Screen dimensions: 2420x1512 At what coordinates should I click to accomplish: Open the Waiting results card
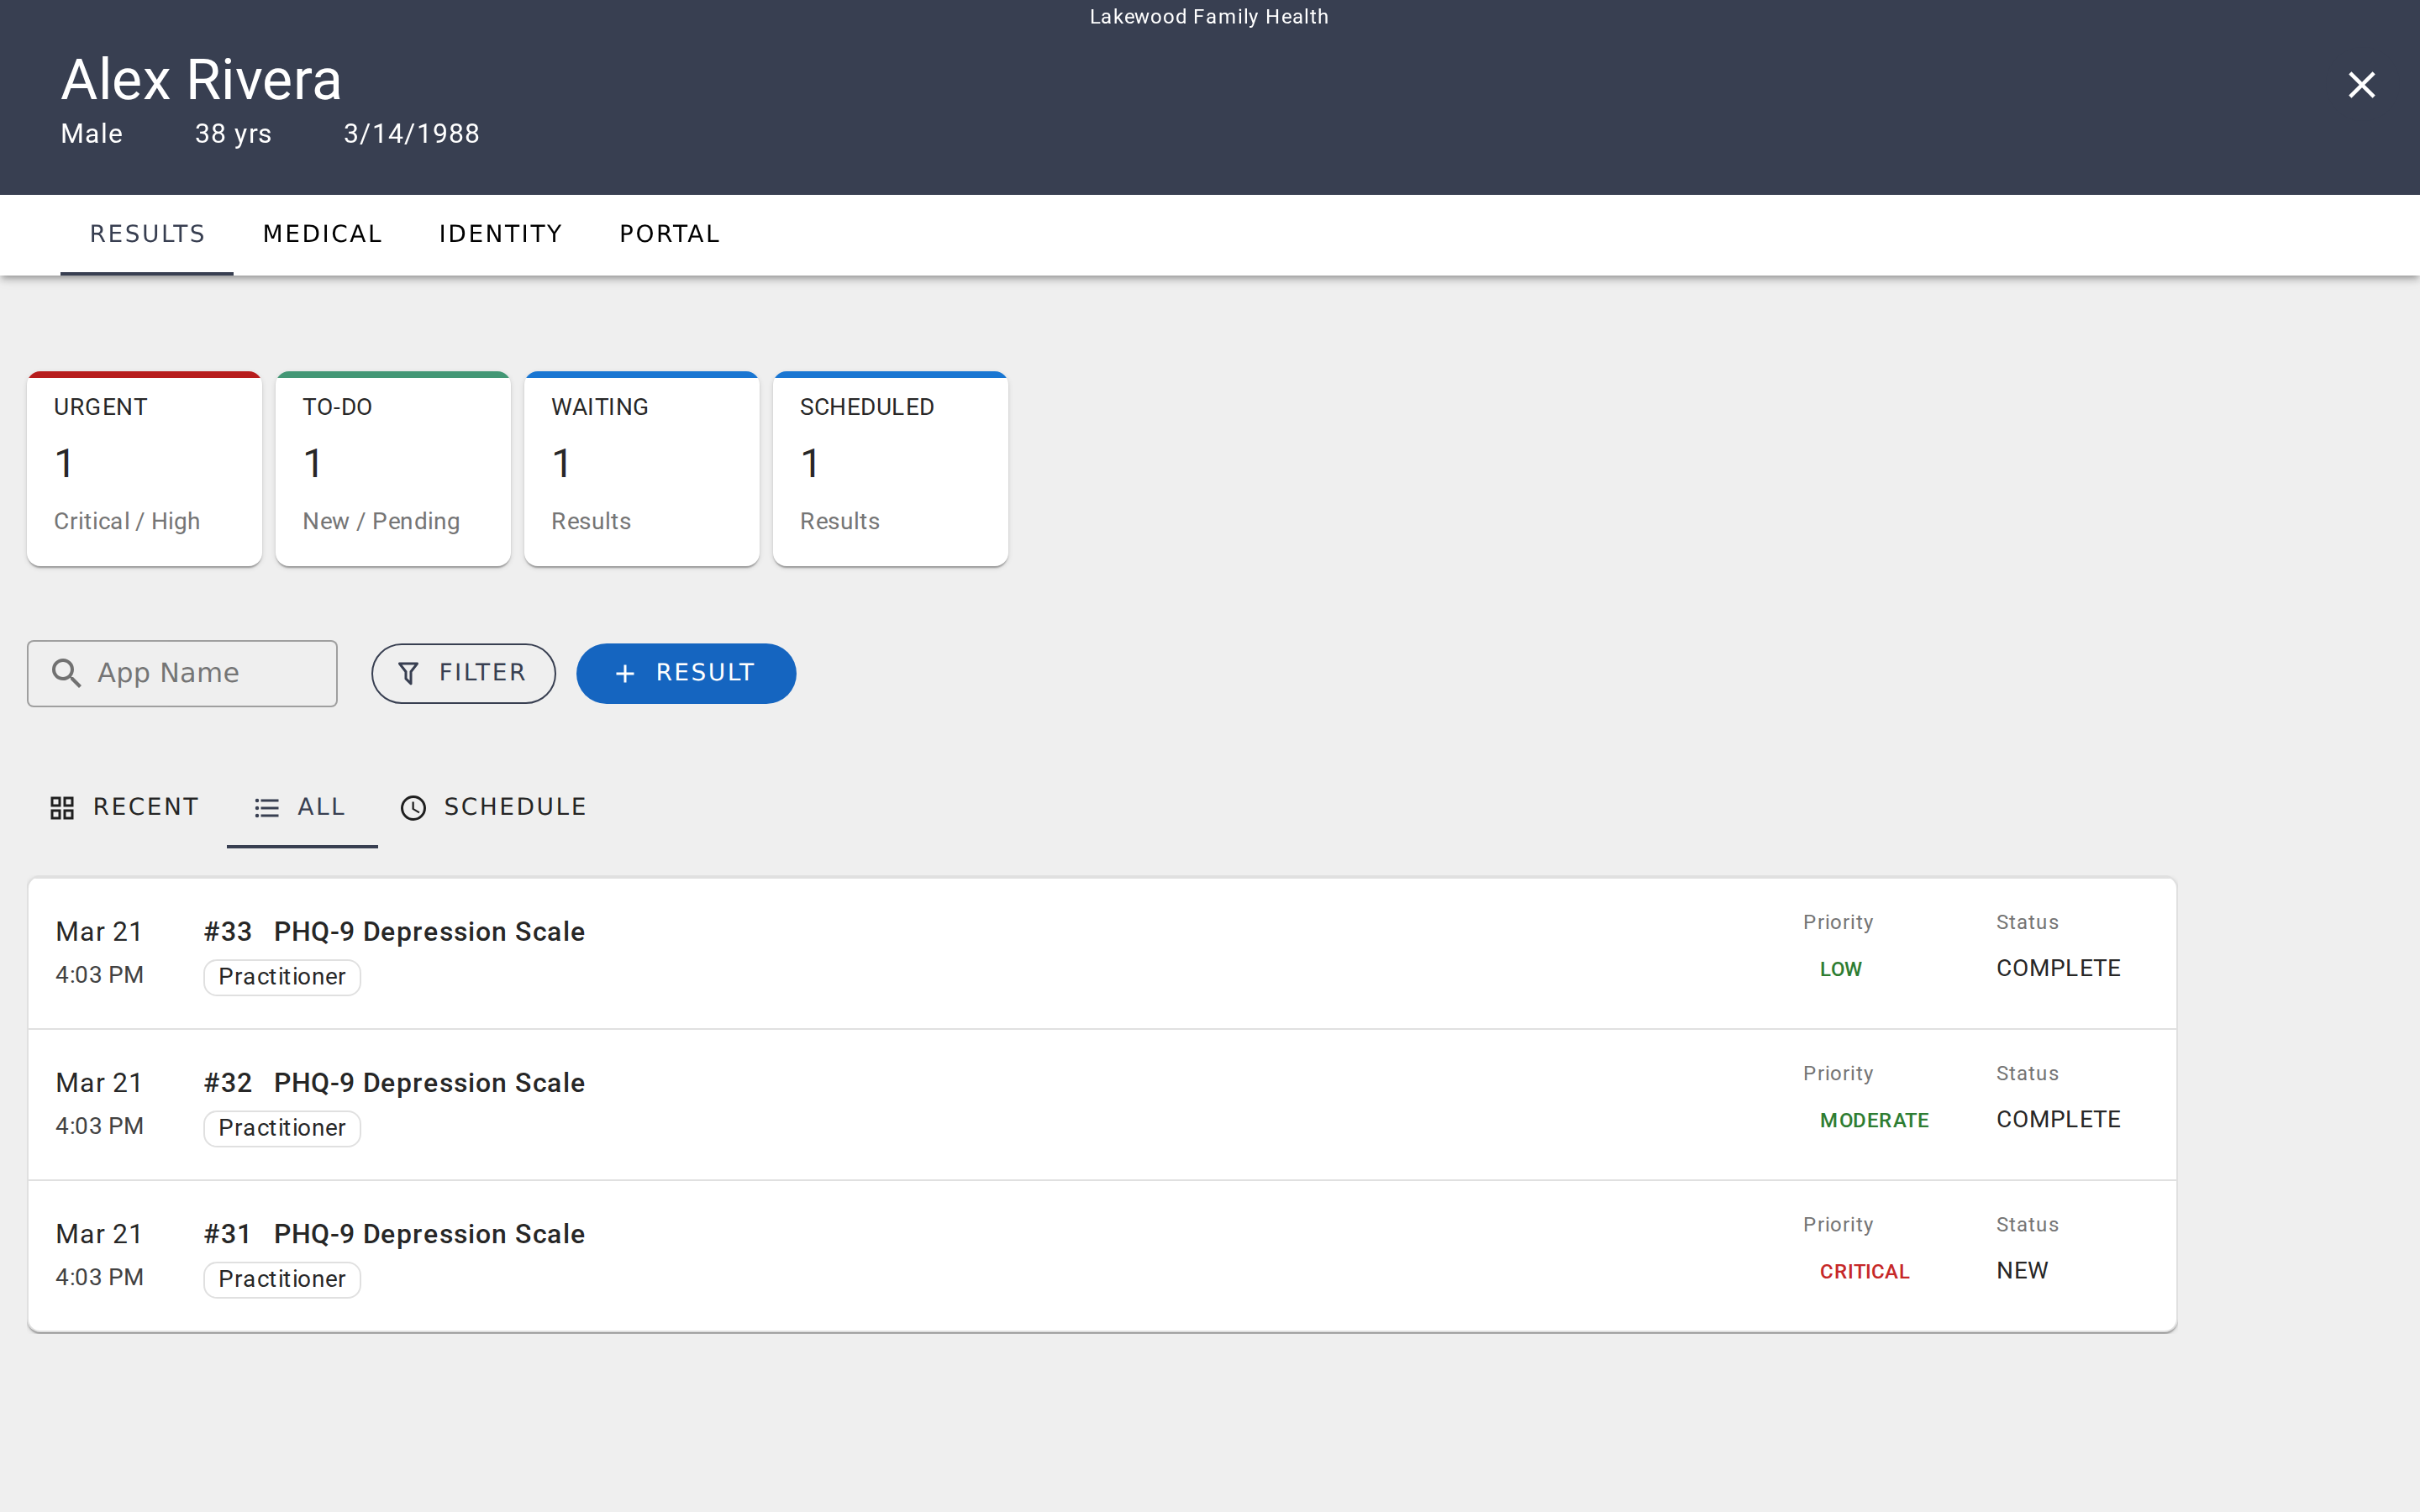pyautogui.click(x=641, y=468)
